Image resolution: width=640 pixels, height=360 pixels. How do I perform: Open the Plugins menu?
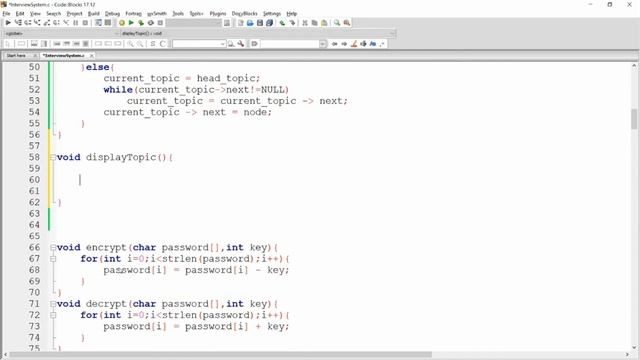[218, 13]
